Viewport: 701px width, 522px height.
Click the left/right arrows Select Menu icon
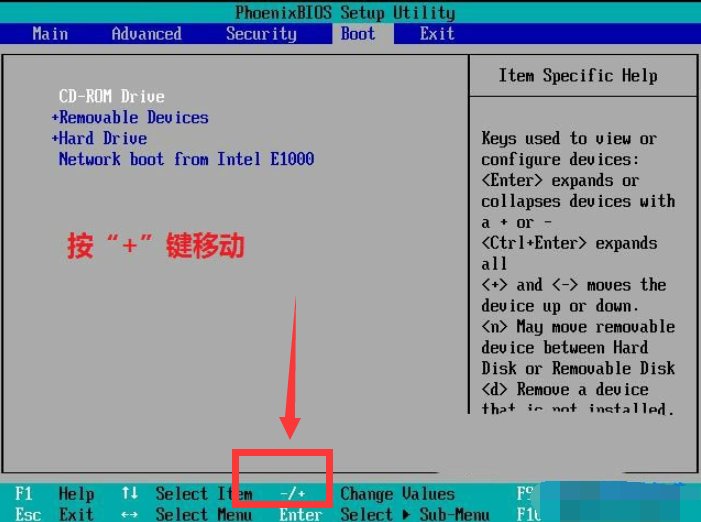(130, 514)
